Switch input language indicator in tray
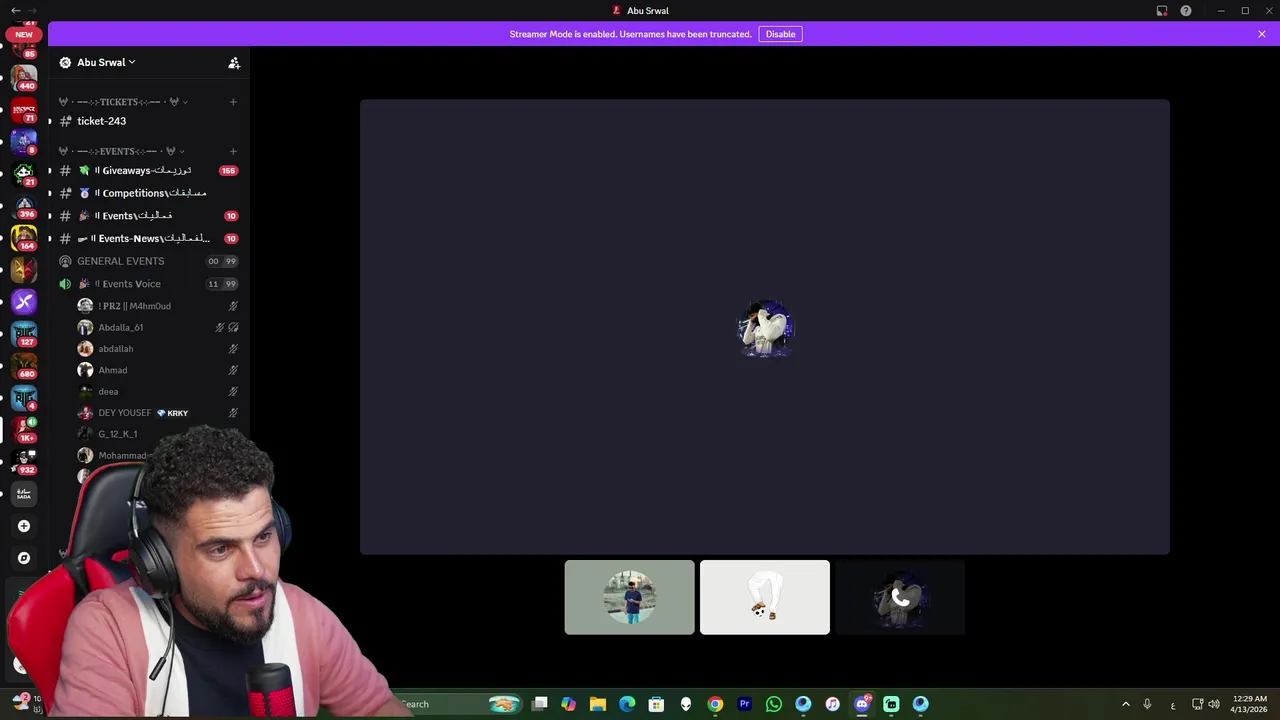 pos(1173,705)
